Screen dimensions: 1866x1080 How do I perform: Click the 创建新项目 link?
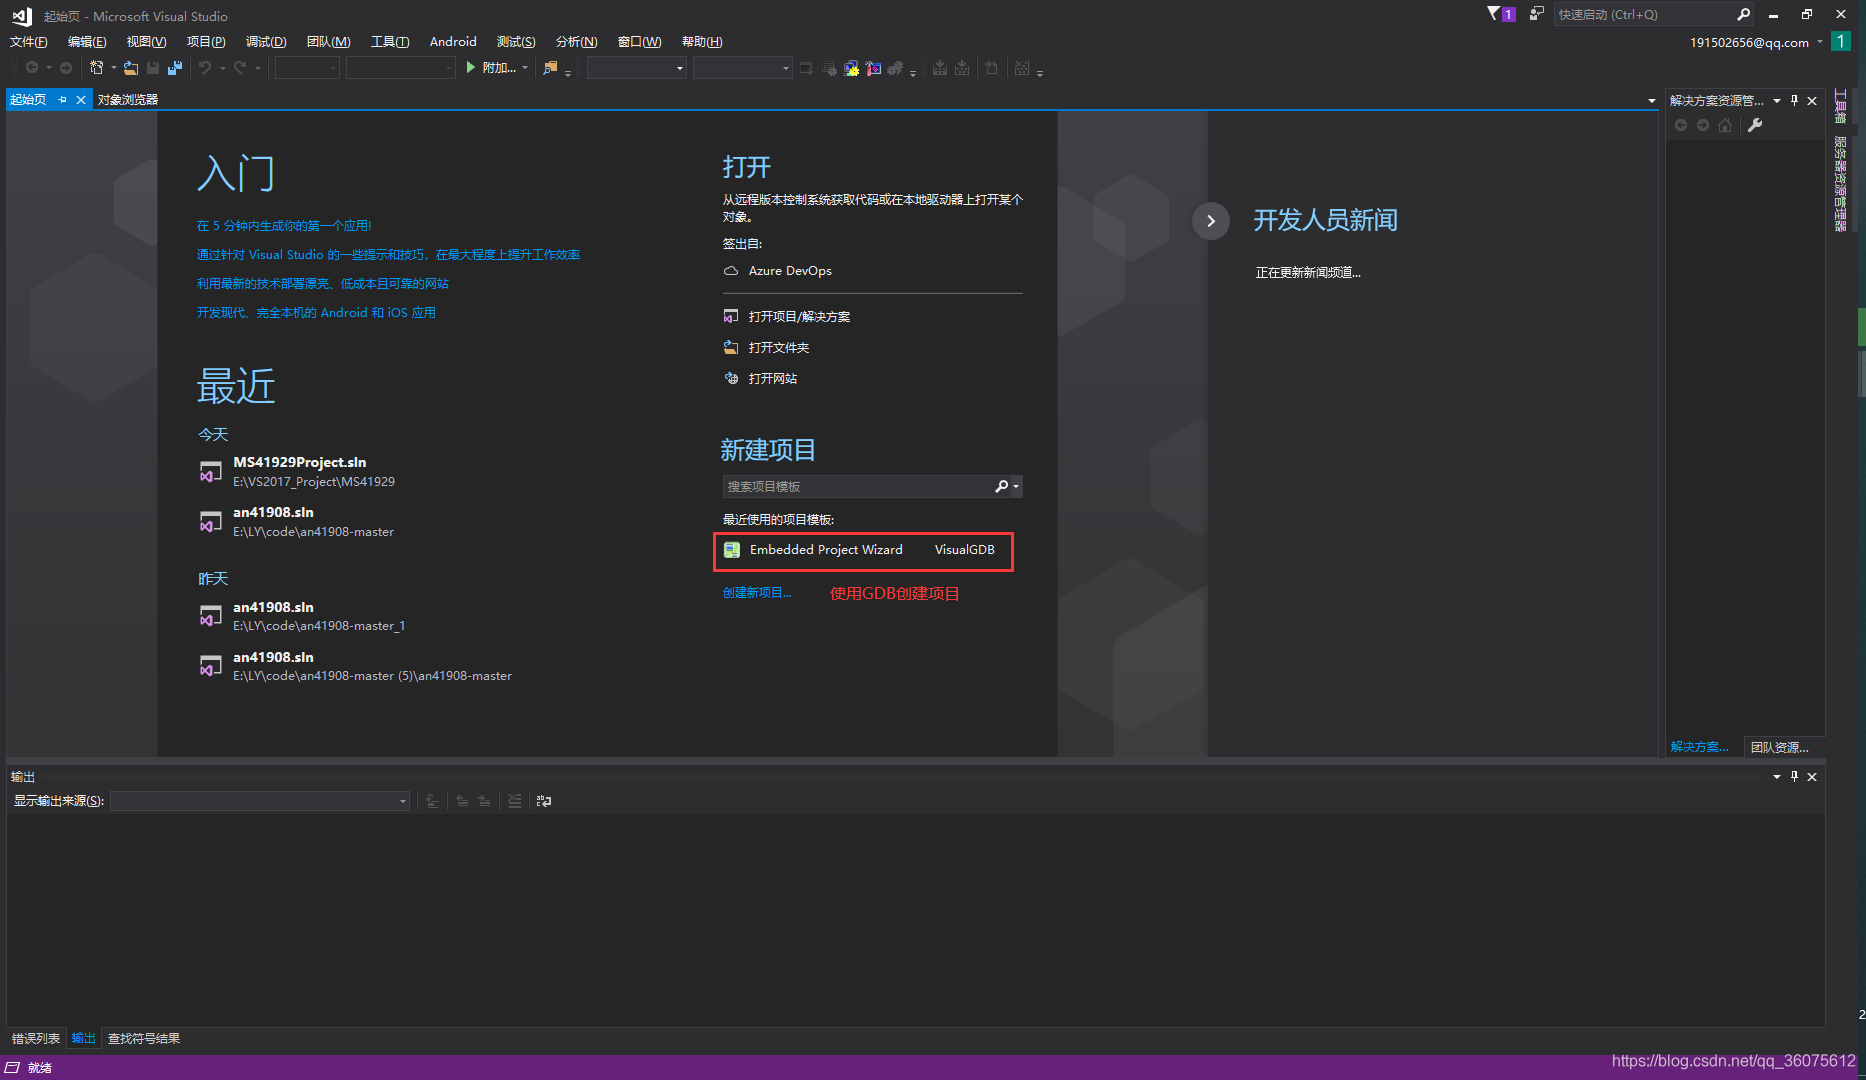(x=757, y=593)
